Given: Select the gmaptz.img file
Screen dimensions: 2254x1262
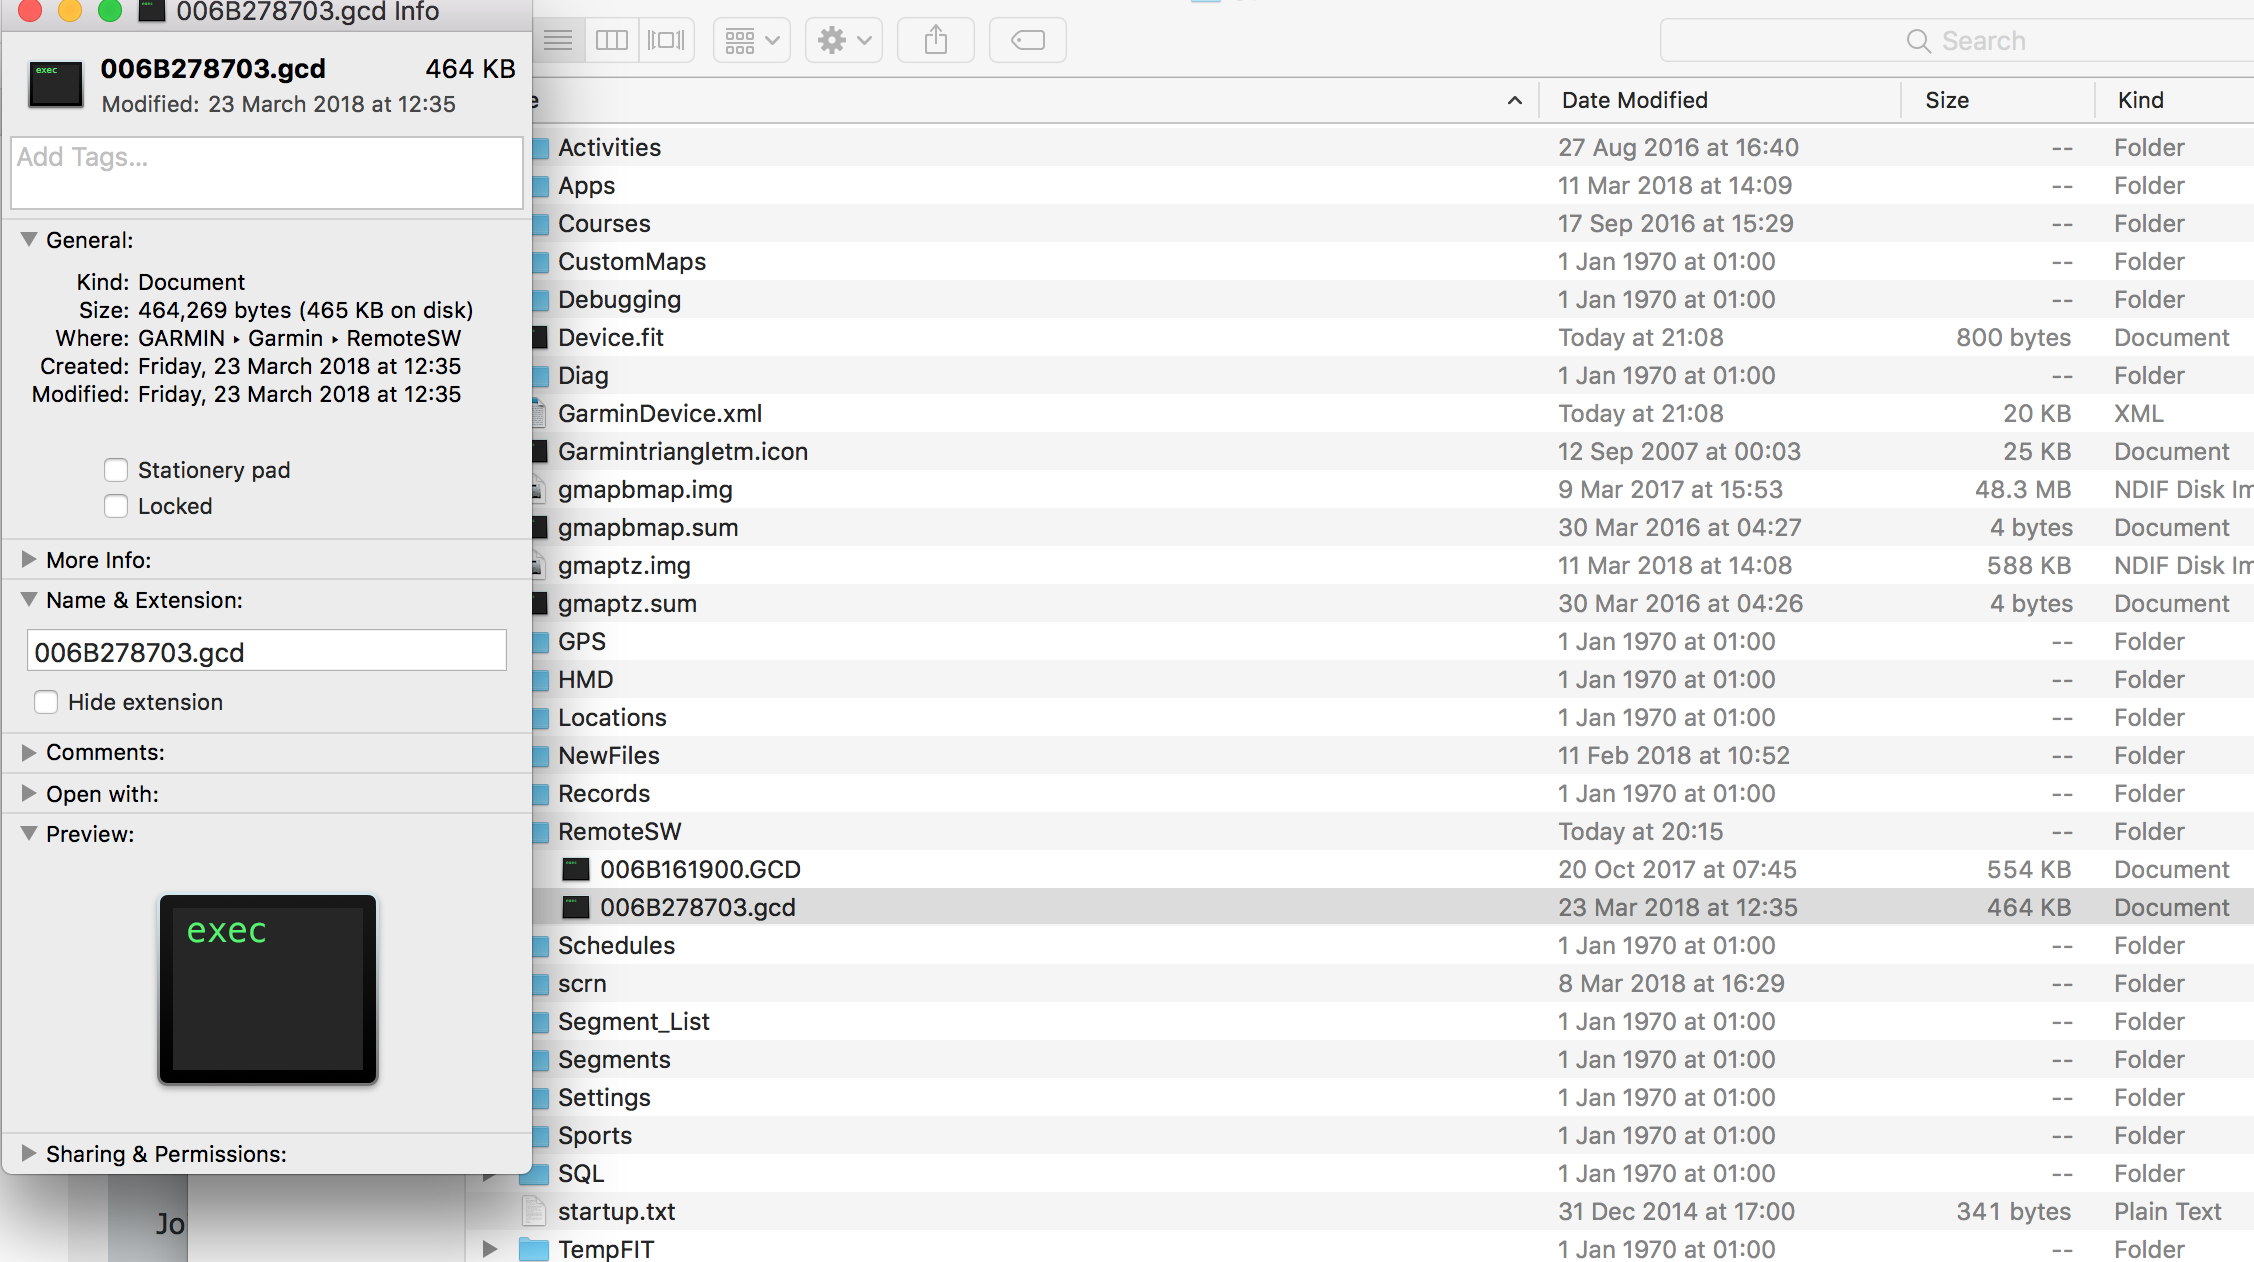Looking at the screenshot, I should pos(624,565).
